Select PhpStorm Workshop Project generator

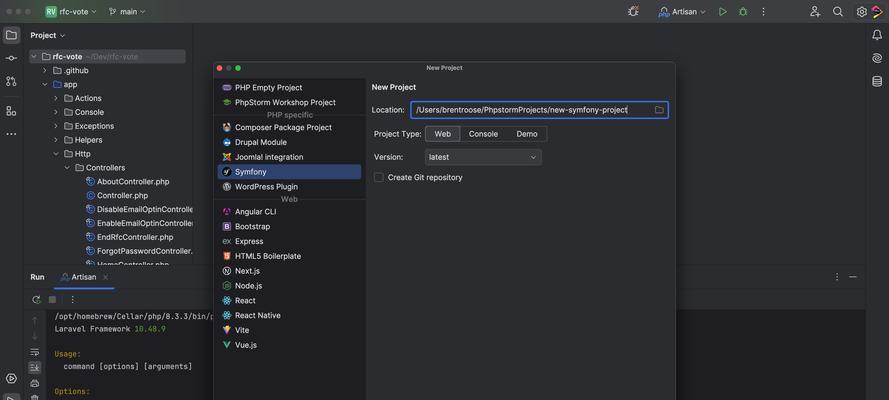pos(289,103)
